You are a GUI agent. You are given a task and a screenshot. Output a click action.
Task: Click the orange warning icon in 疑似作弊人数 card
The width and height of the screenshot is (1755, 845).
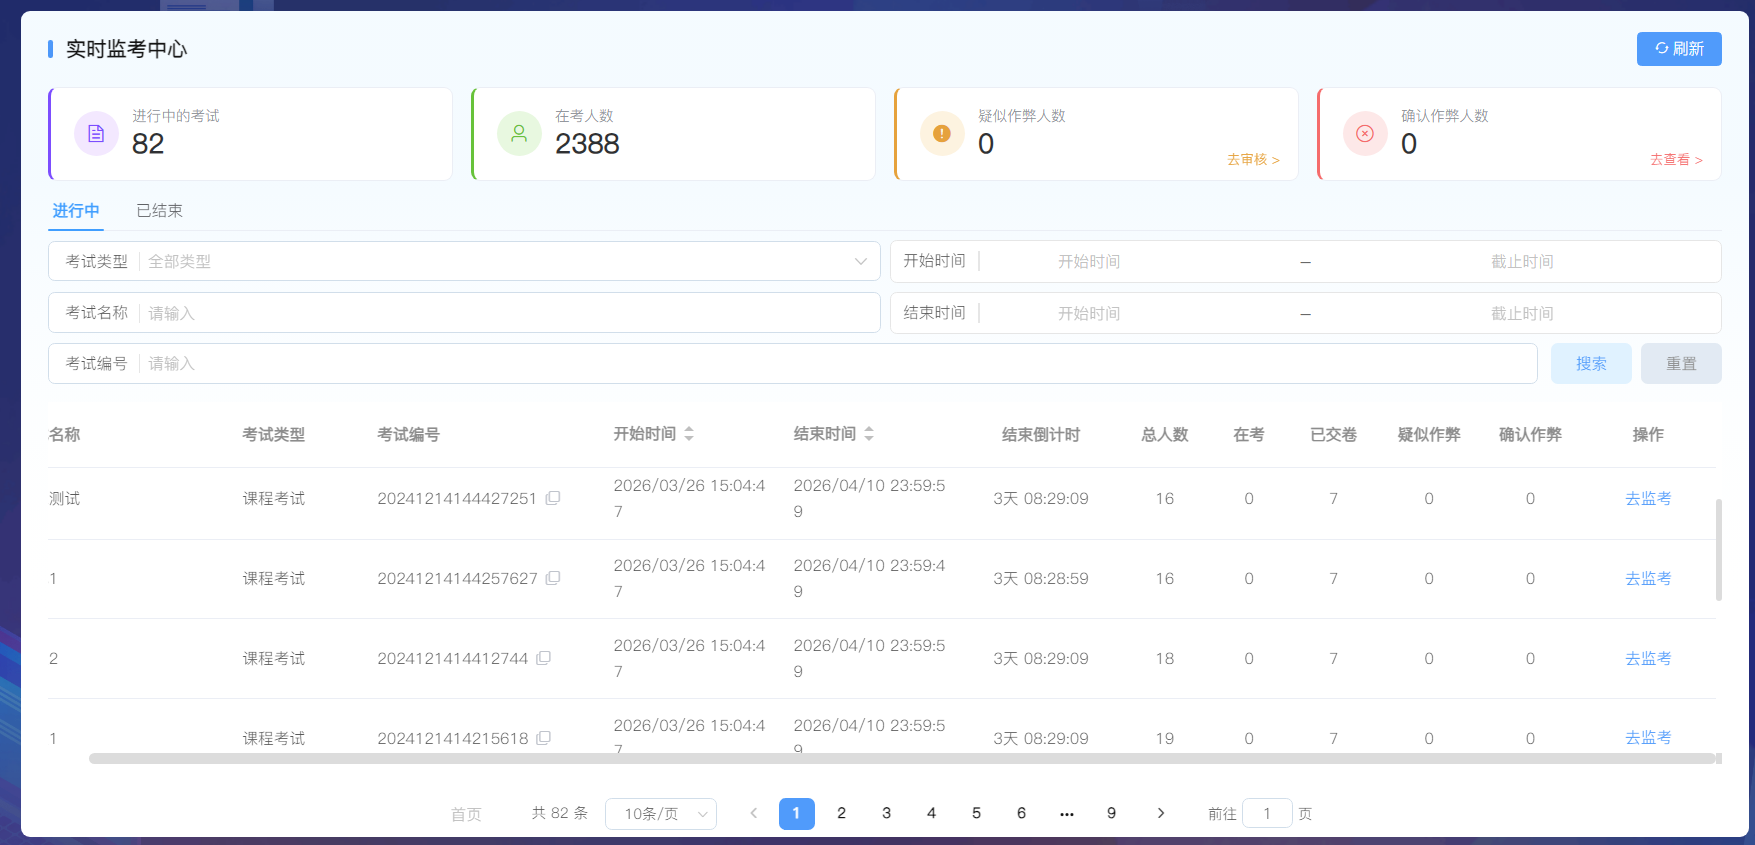(x=942, y=134)
